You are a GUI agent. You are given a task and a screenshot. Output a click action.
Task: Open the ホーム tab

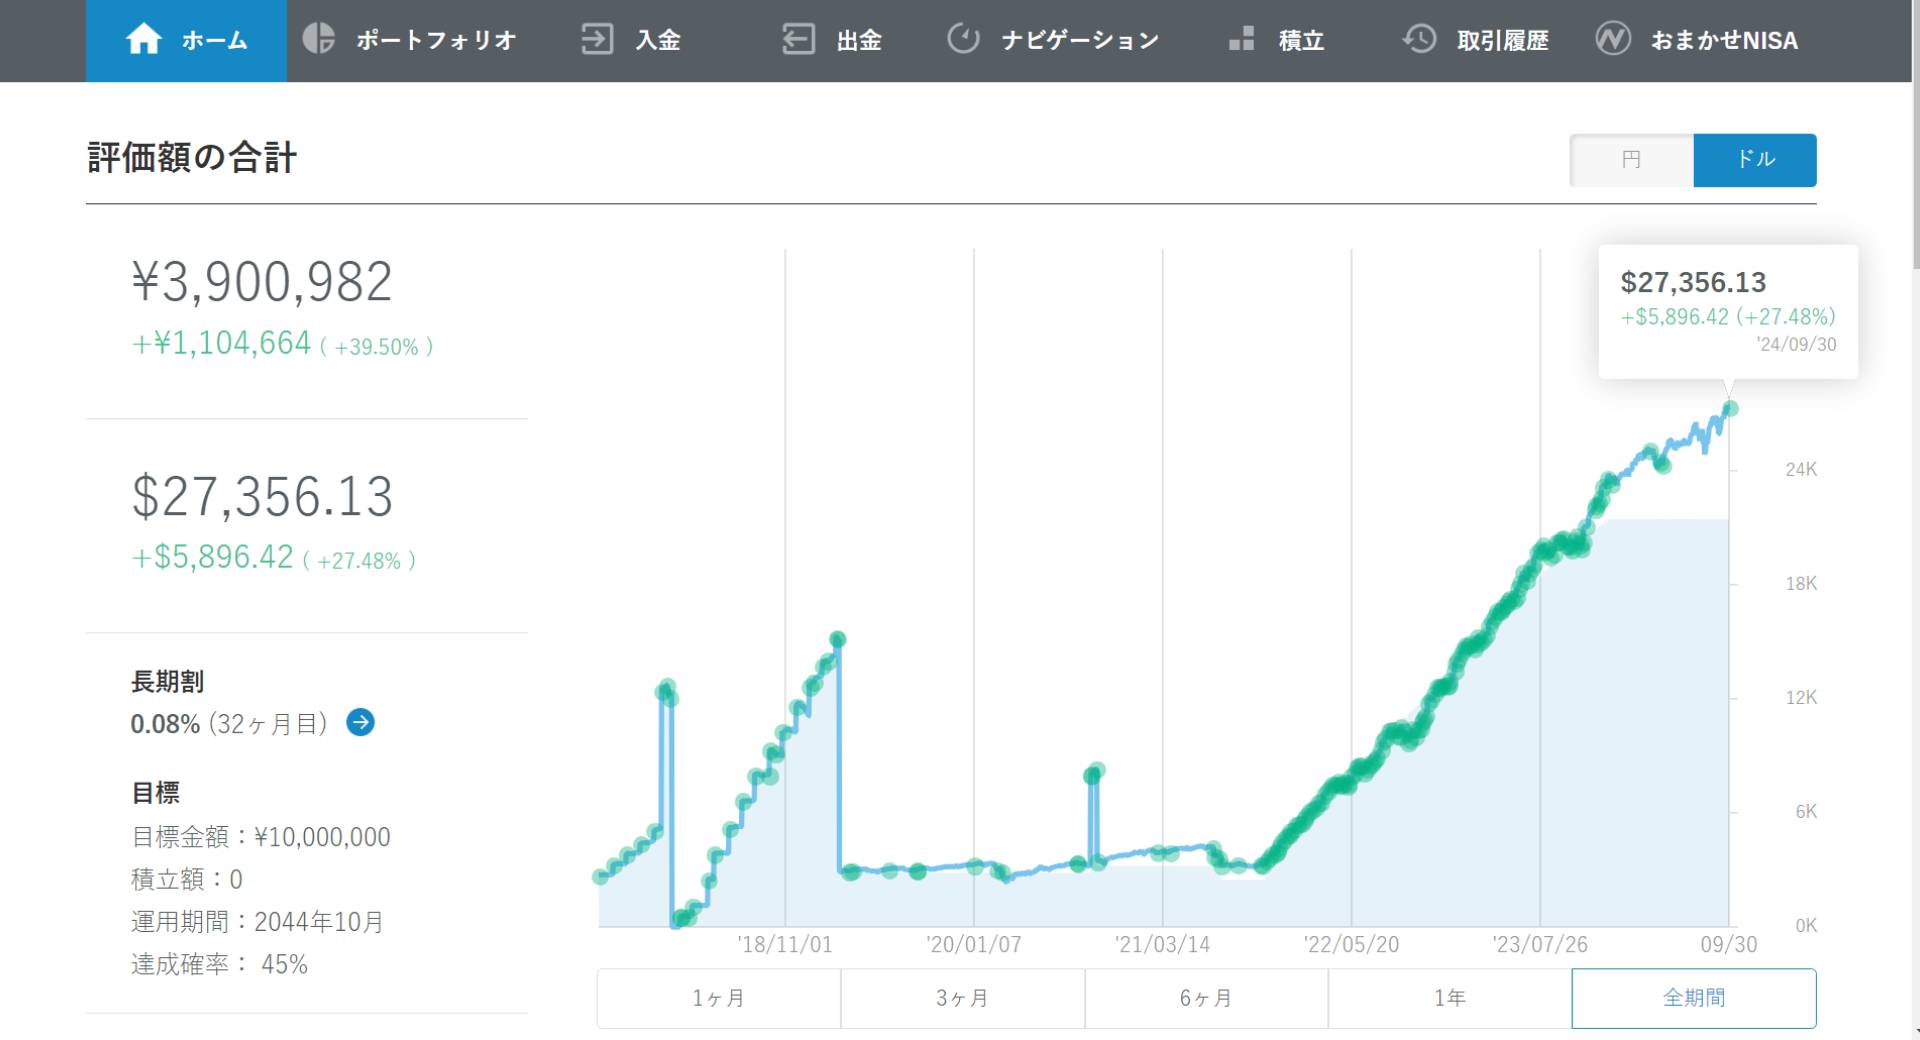pyautogui.click(x=186, y=41)
